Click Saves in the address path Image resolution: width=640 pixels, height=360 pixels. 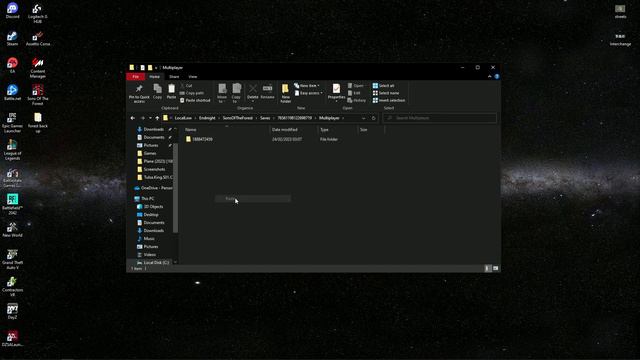[265, 118]
